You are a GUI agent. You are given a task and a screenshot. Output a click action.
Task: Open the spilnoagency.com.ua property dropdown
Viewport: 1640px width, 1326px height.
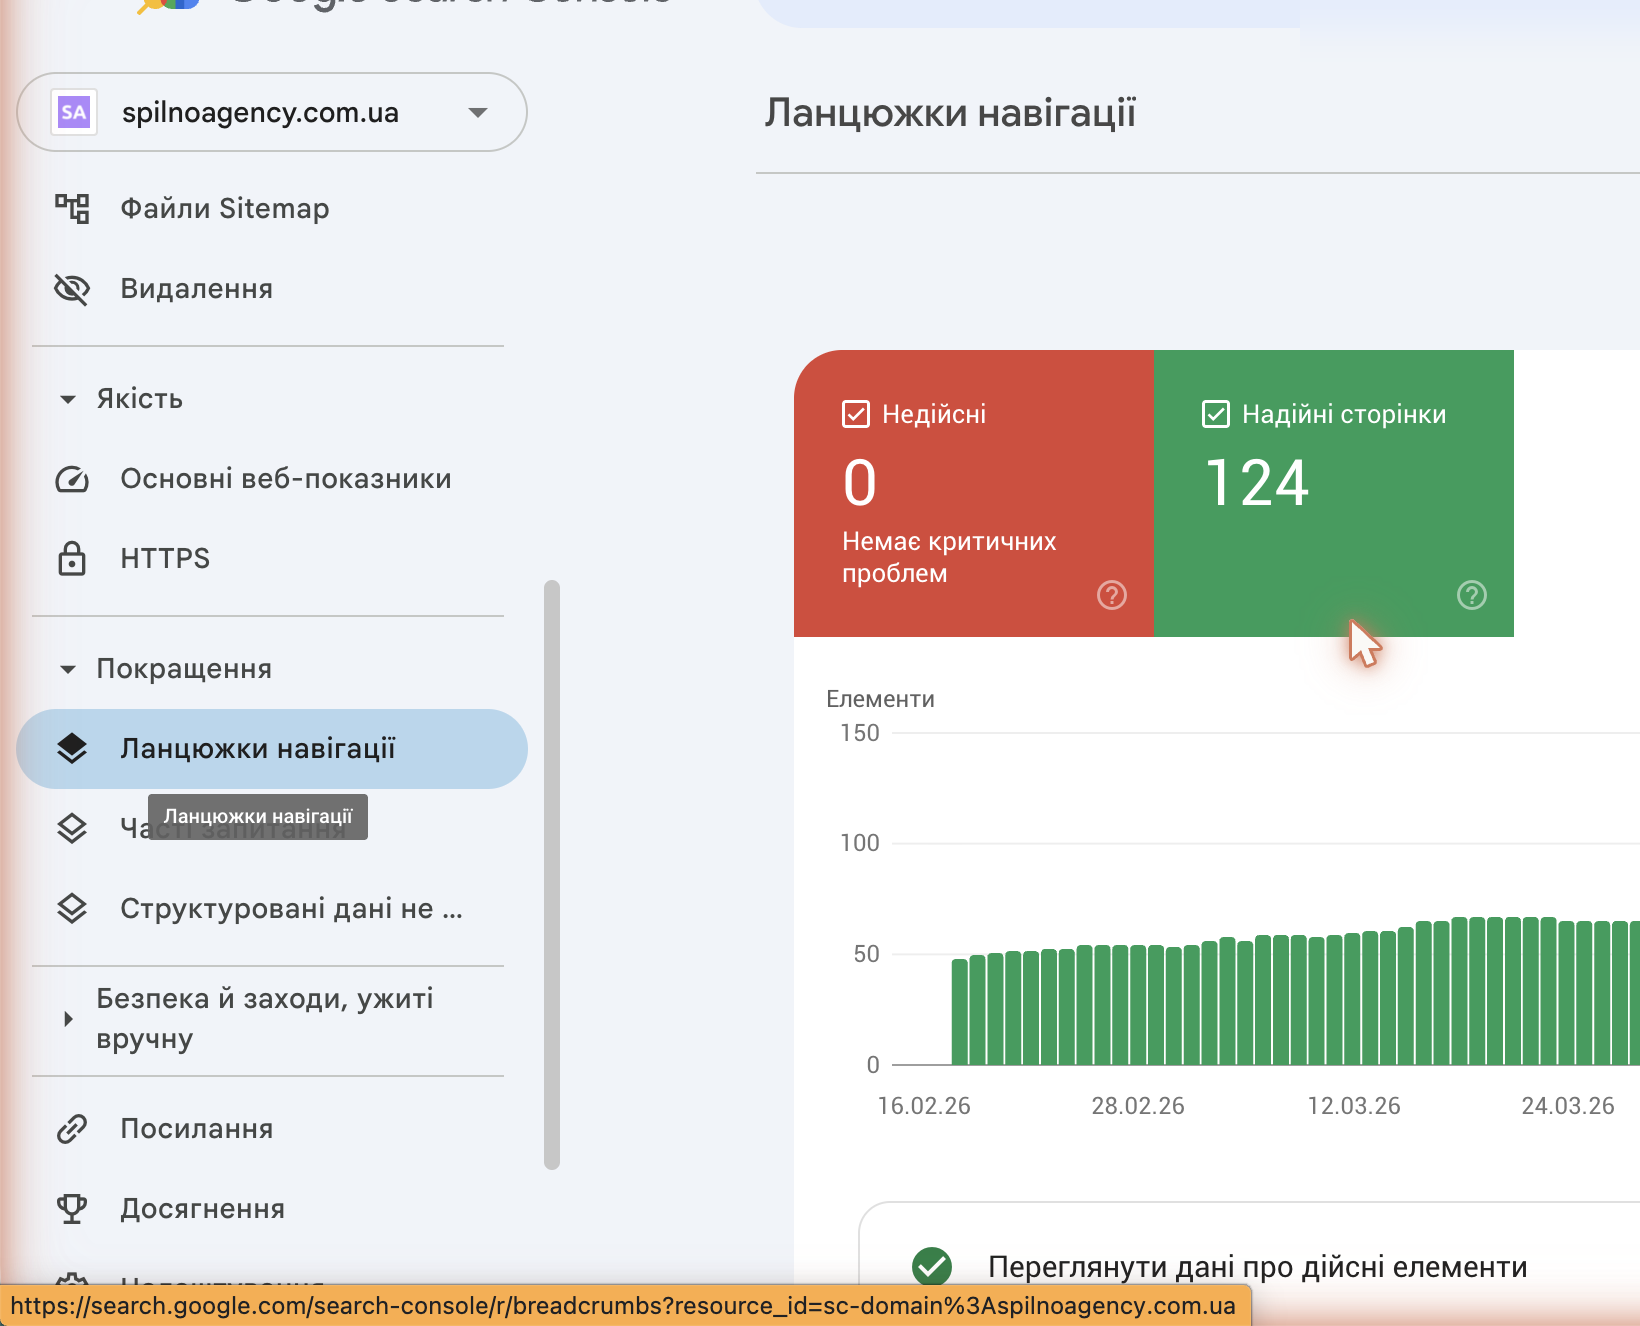click(x=272, y=112)
